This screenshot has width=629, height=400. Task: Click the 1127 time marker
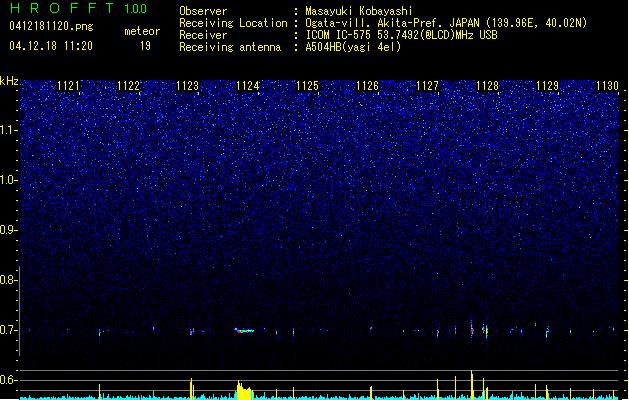pyautogui.click(x=428, y=86)
